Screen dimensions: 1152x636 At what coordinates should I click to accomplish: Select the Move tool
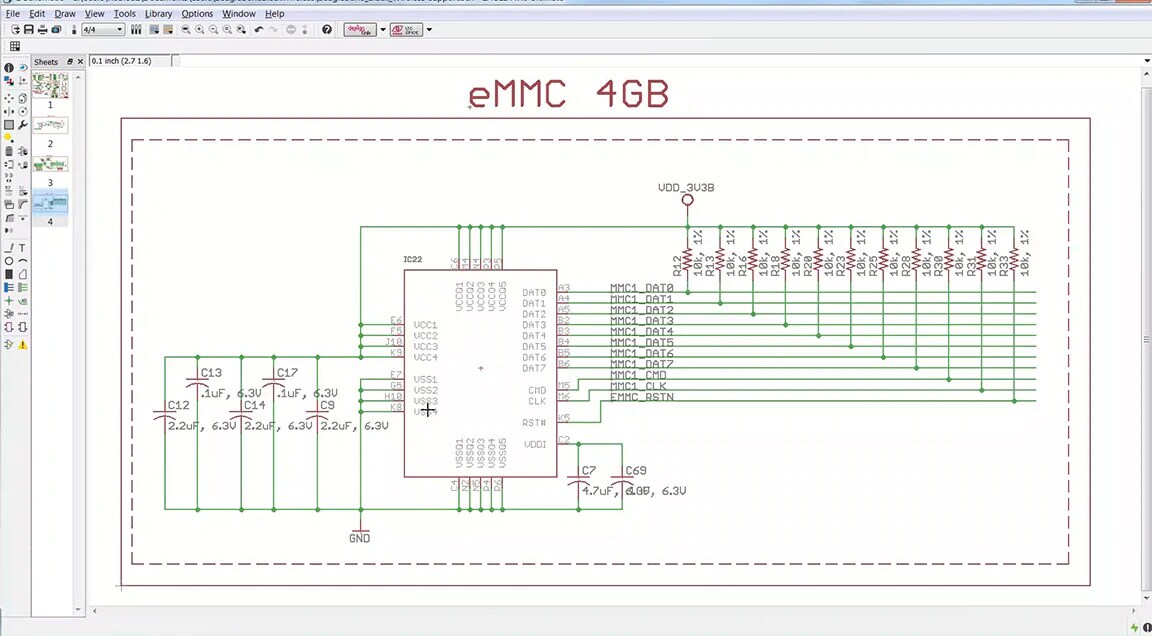point(8,99)
